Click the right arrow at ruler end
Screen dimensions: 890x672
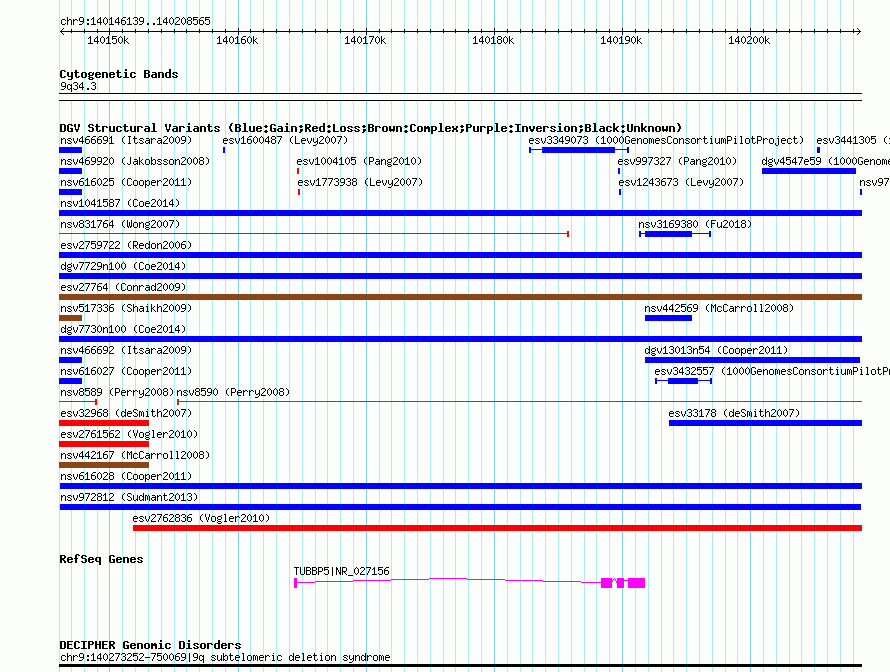pos(859,31)
